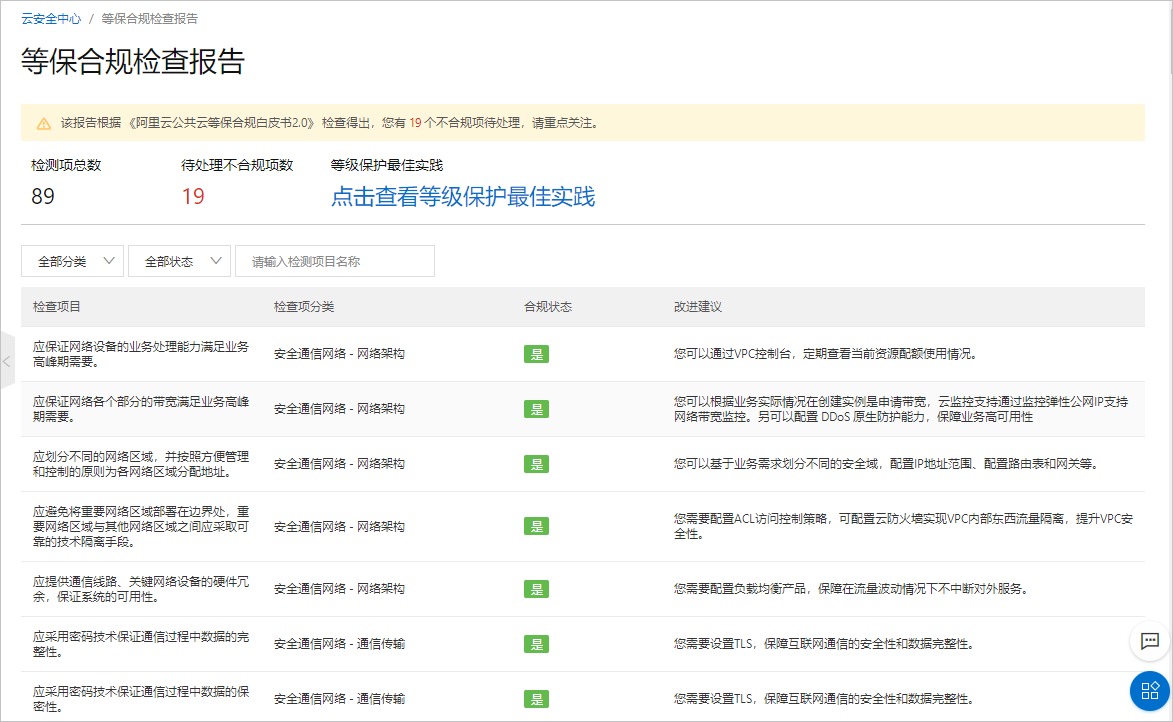This screenshot has width=1173, height=722.
Task: Click the 检查项分类 column header
Action: click(x=304, y=307)
